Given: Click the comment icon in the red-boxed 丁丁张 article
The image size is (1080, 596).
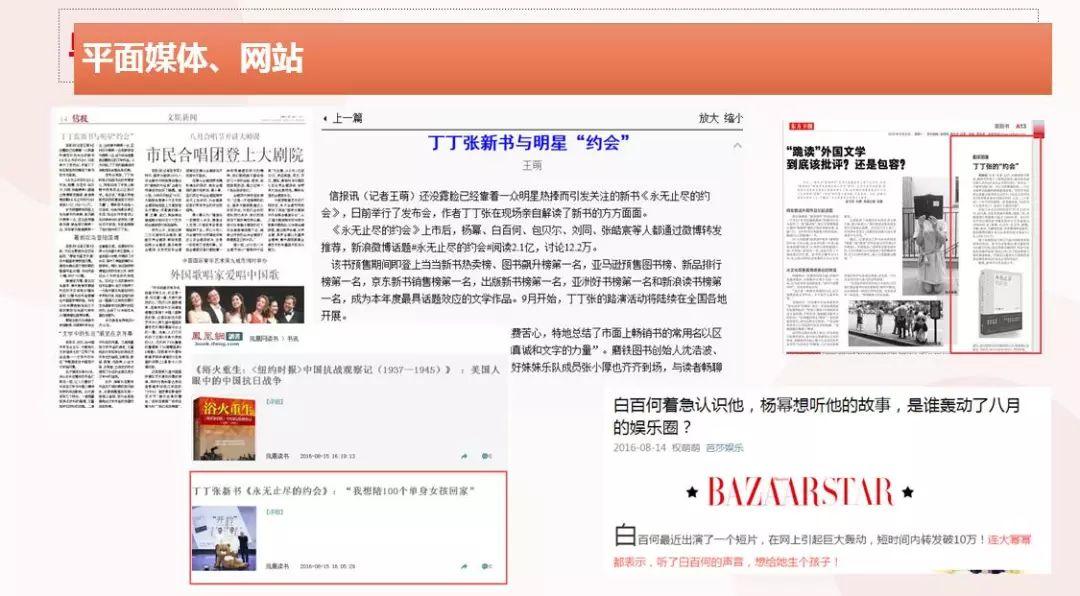Looking at the screenshot, I should pos(486,567).
